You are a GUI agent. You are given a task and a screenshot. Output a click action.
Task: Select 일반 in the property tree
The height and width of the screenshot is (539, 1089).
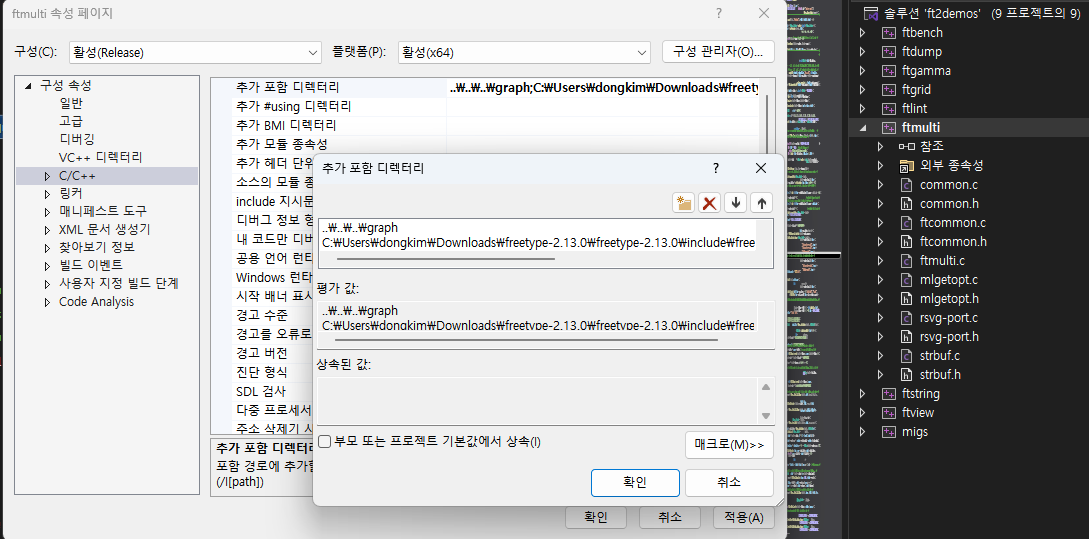tap(71, 104)
